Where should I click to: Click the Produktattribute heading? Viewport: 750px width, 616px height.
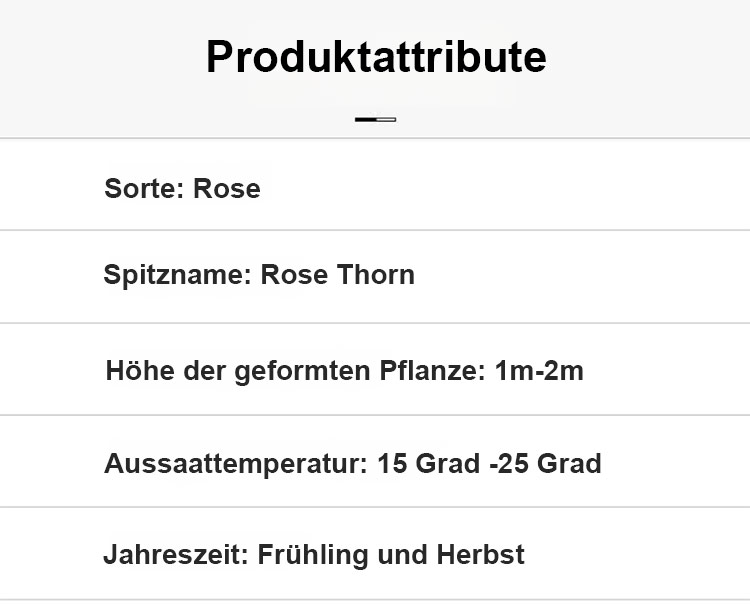pos(376,57)
